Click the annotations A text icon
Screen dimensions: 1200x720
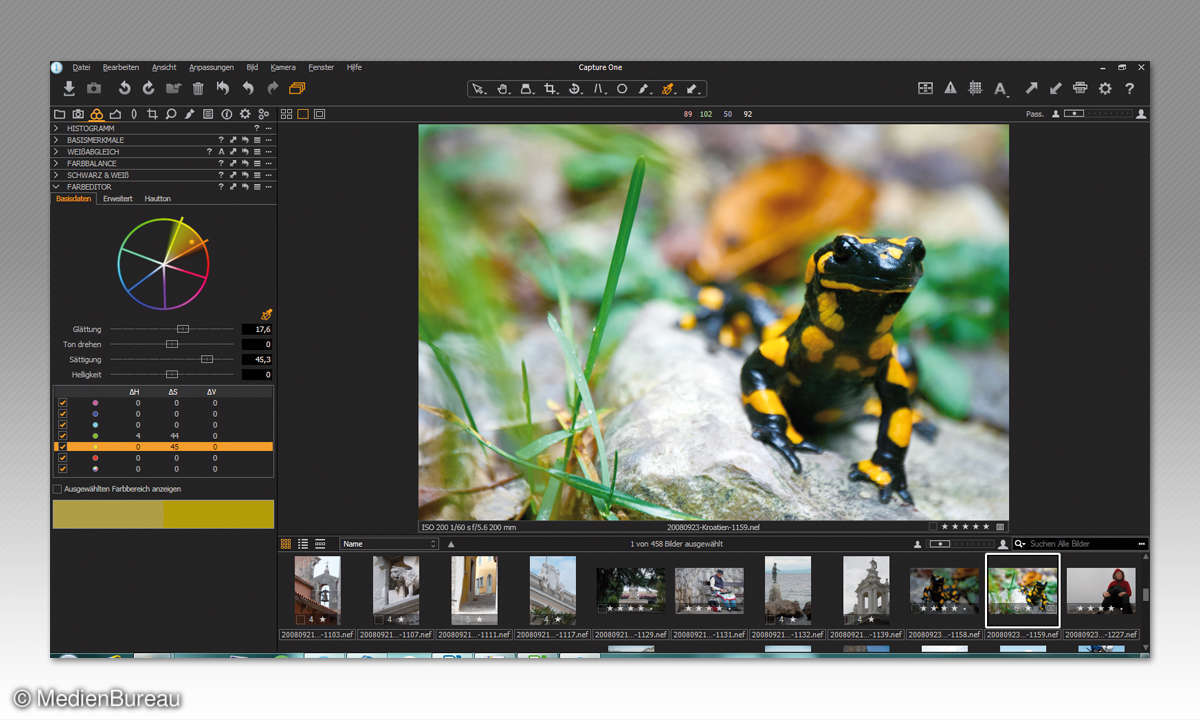point(1000,88)
